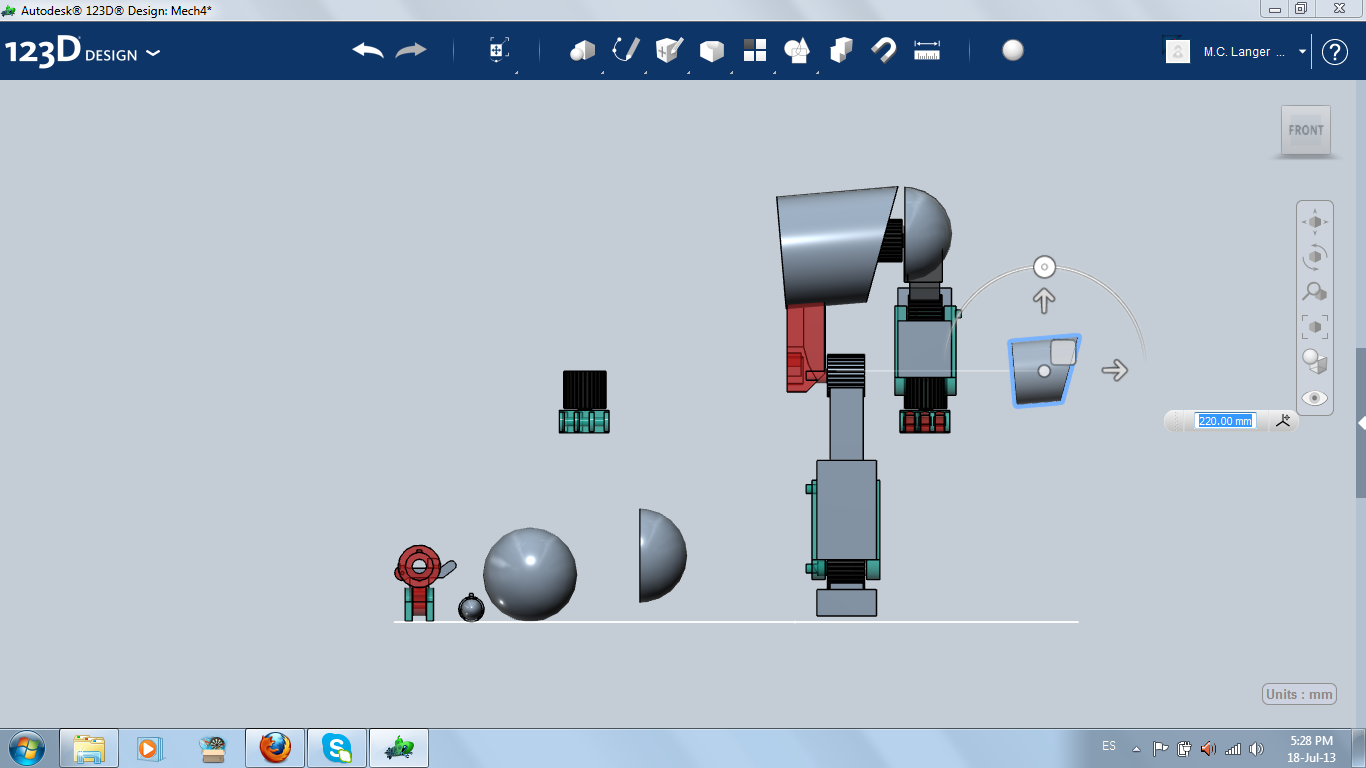This screenshot has width=1366, height=768.
Task: Click the M.C. Langer user name
Action: pos(1244,52)
